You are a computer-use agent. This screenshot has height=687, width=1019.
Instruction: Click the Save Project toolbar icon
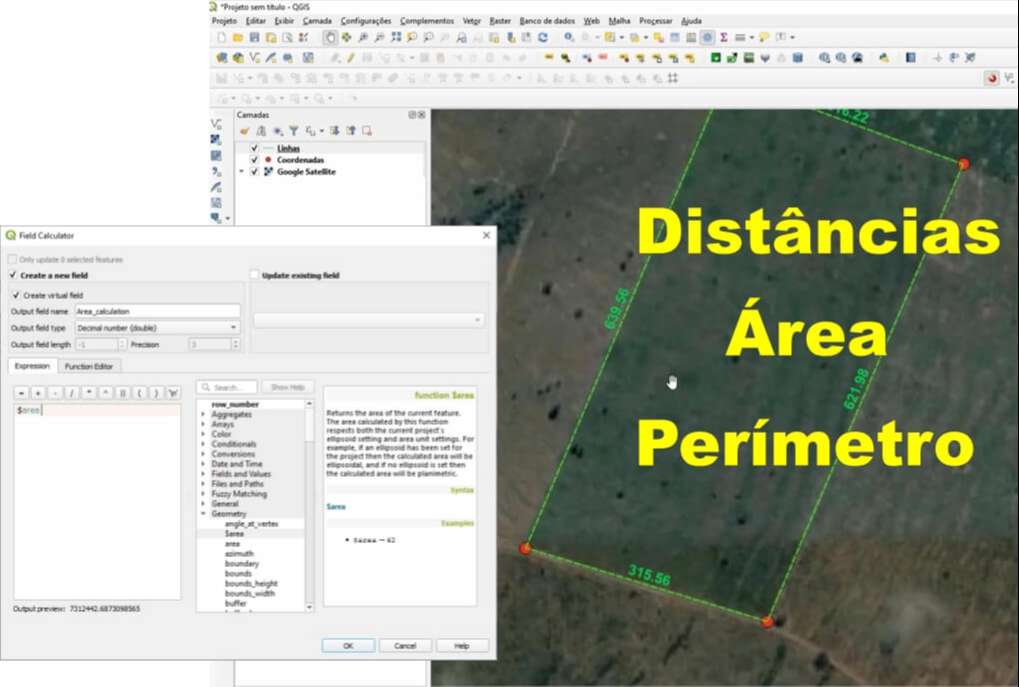pos(255,37)
